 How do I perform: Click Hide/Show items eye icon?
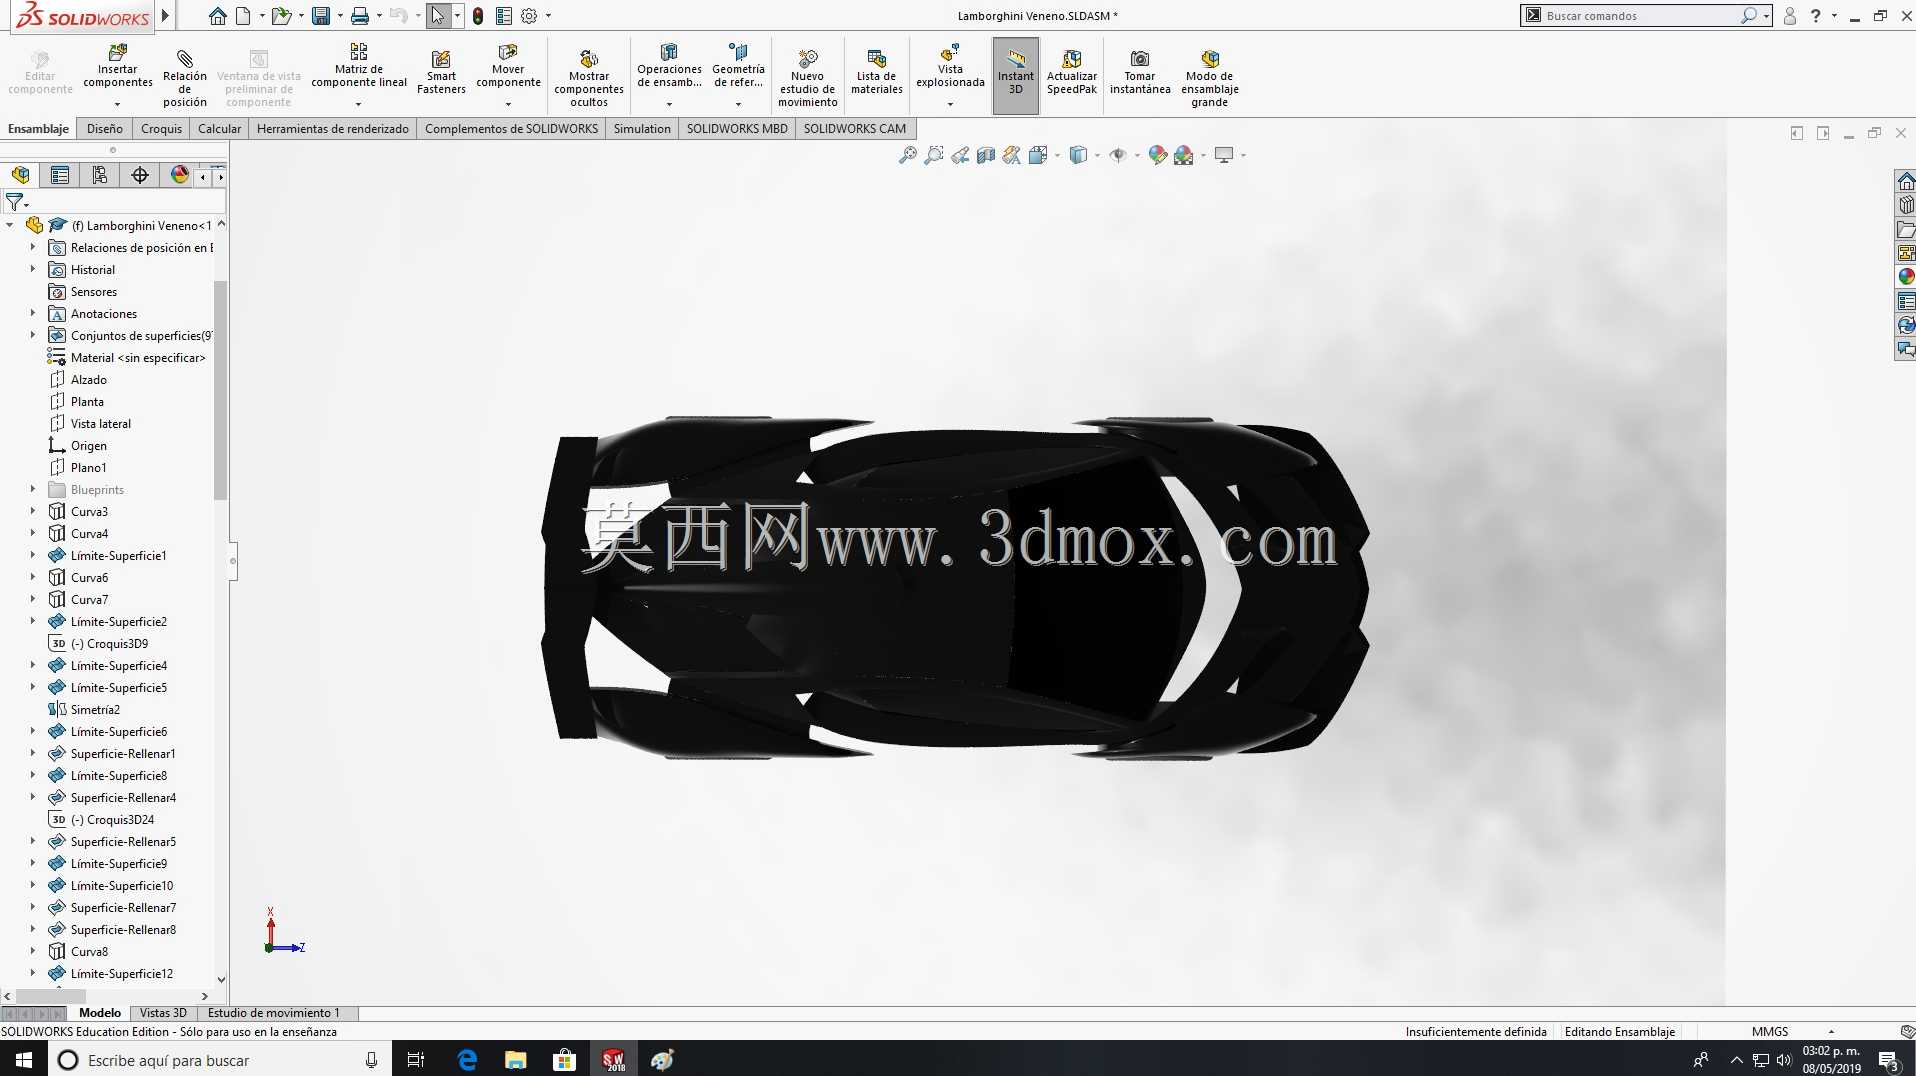coord(1118,155)
